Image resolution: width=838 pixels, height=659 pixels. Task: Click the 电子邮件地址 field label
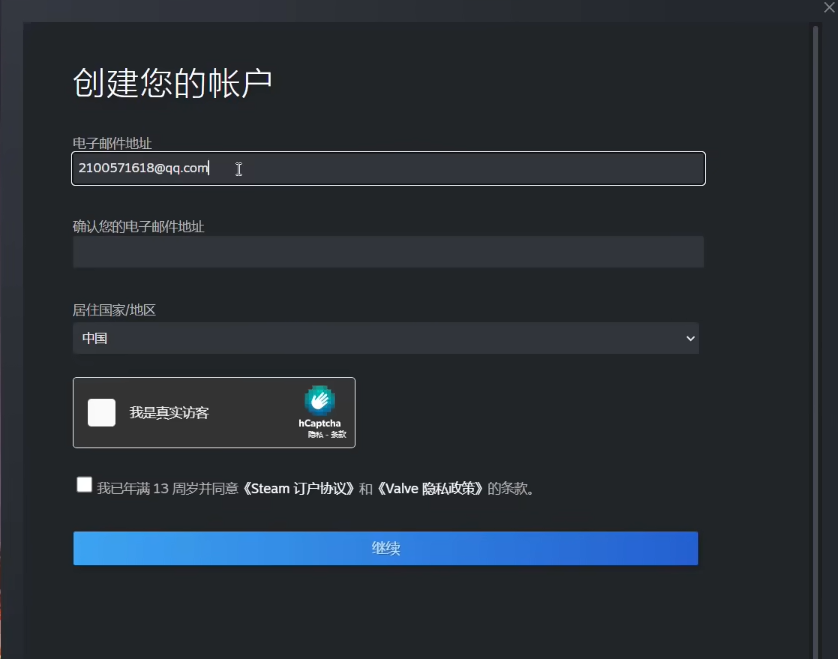pyautogui.click(x=112, y=144)
